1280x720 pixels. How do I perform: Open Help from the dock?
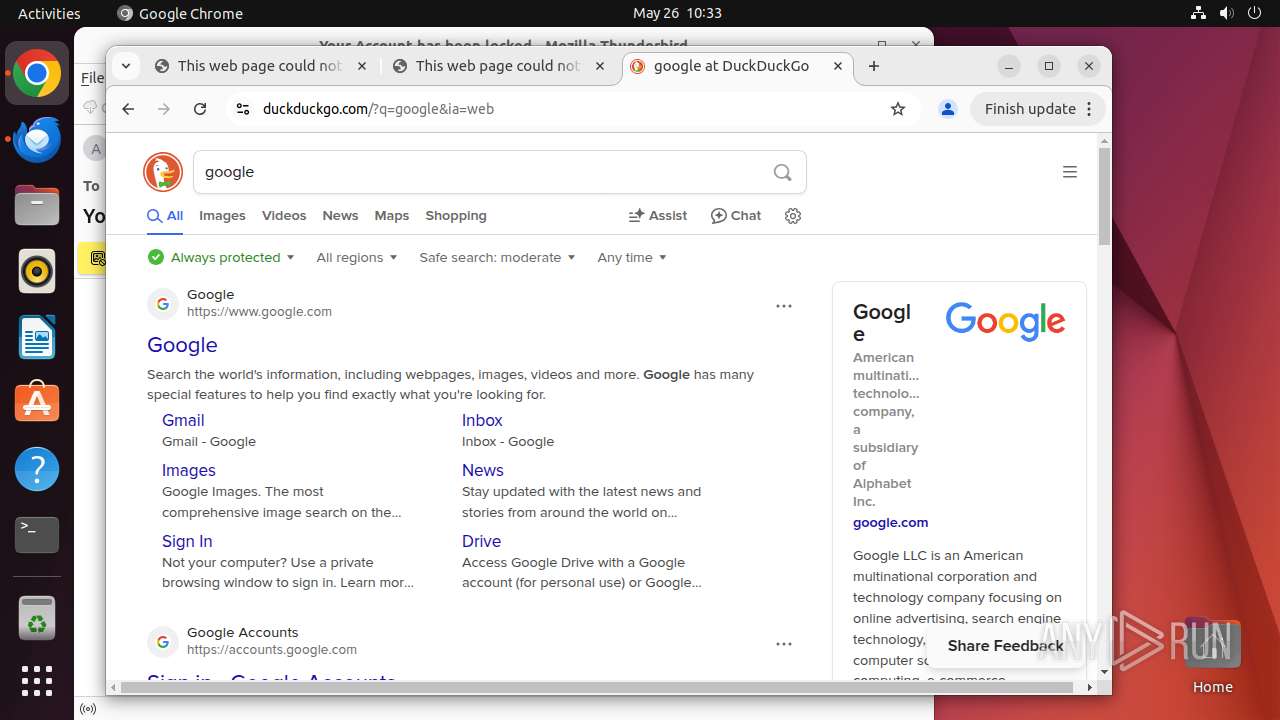pos(37,469)
